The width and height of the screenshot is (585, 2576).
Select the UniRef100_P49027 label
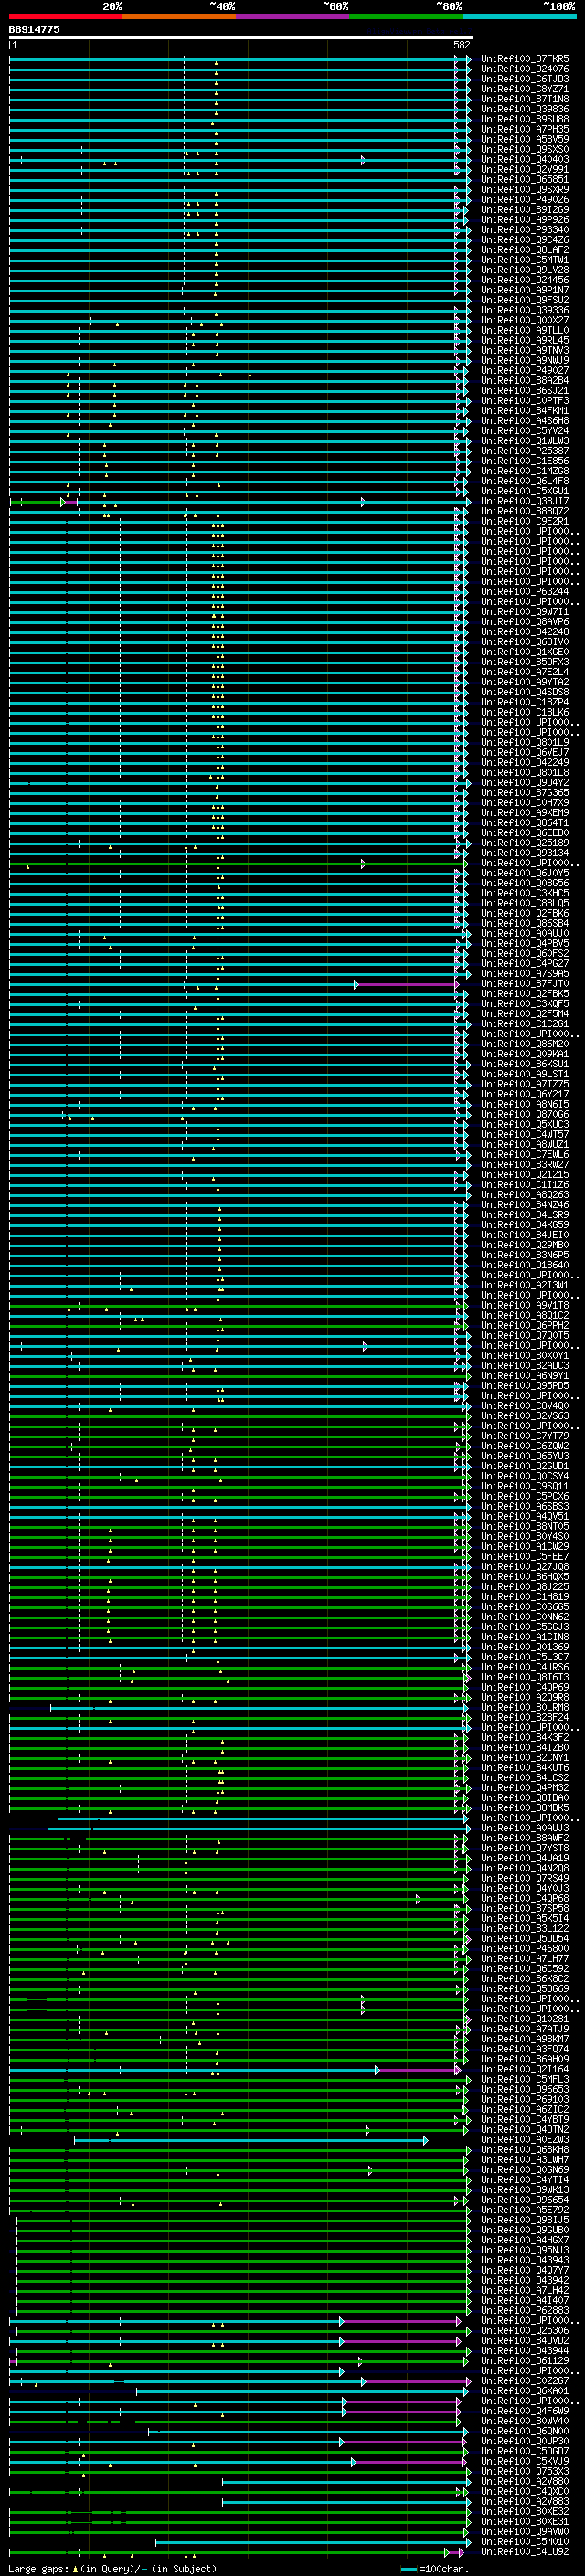pyautogui.click(x=525, y=371)
